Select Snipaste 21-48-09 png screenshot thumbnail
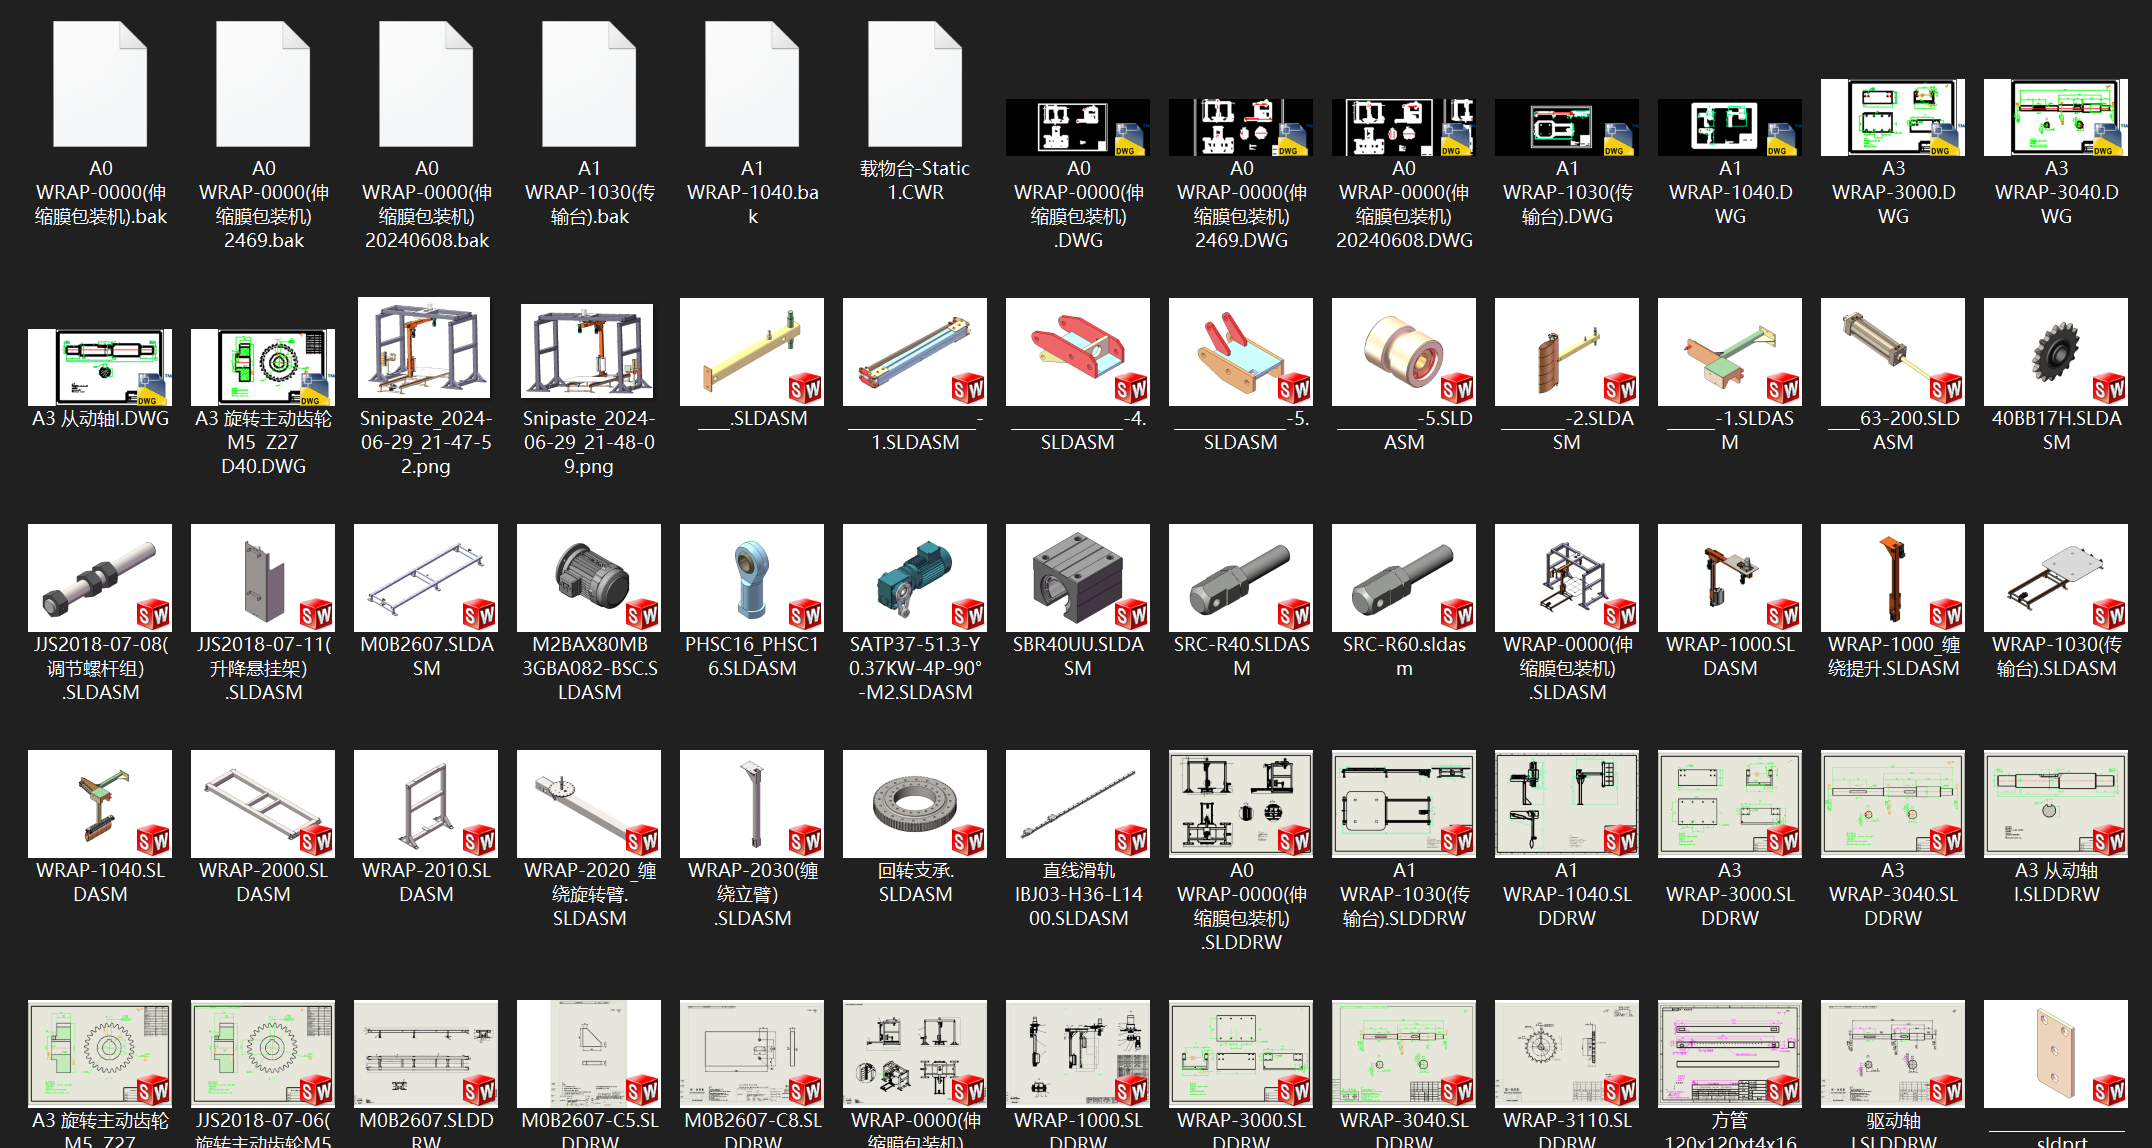 point(588,351)
